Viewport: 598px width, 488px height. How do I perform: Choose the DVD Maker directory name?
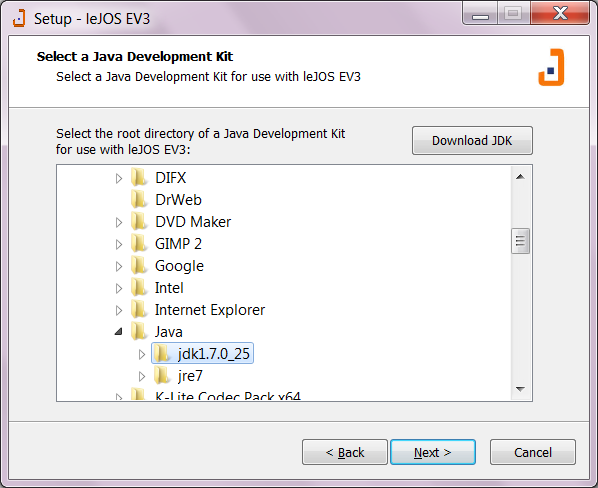193,222
